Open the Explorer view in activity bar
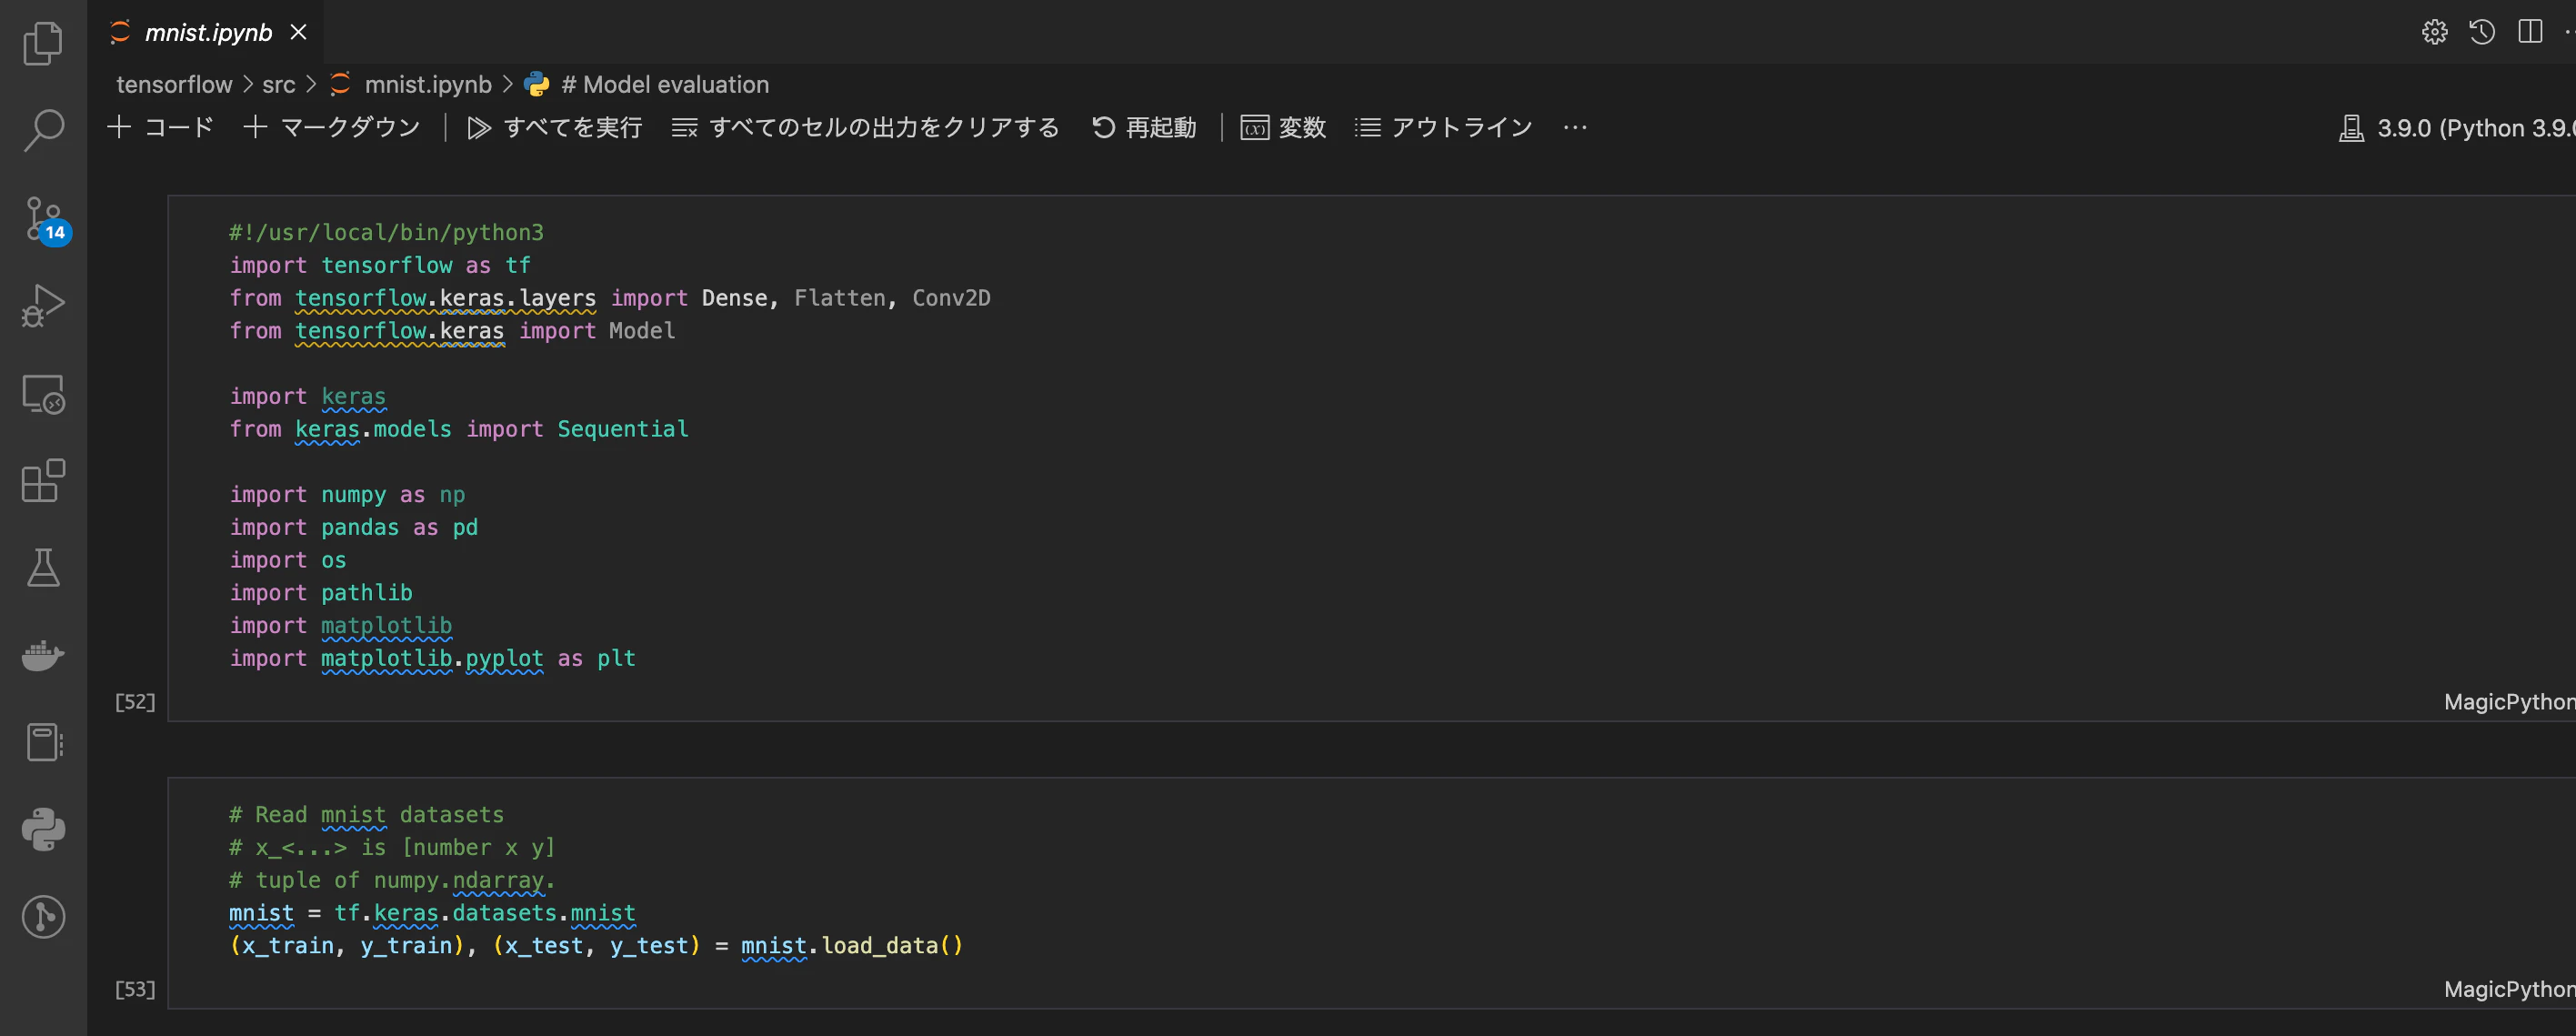 pyautogui.click(x=43, y=43)
